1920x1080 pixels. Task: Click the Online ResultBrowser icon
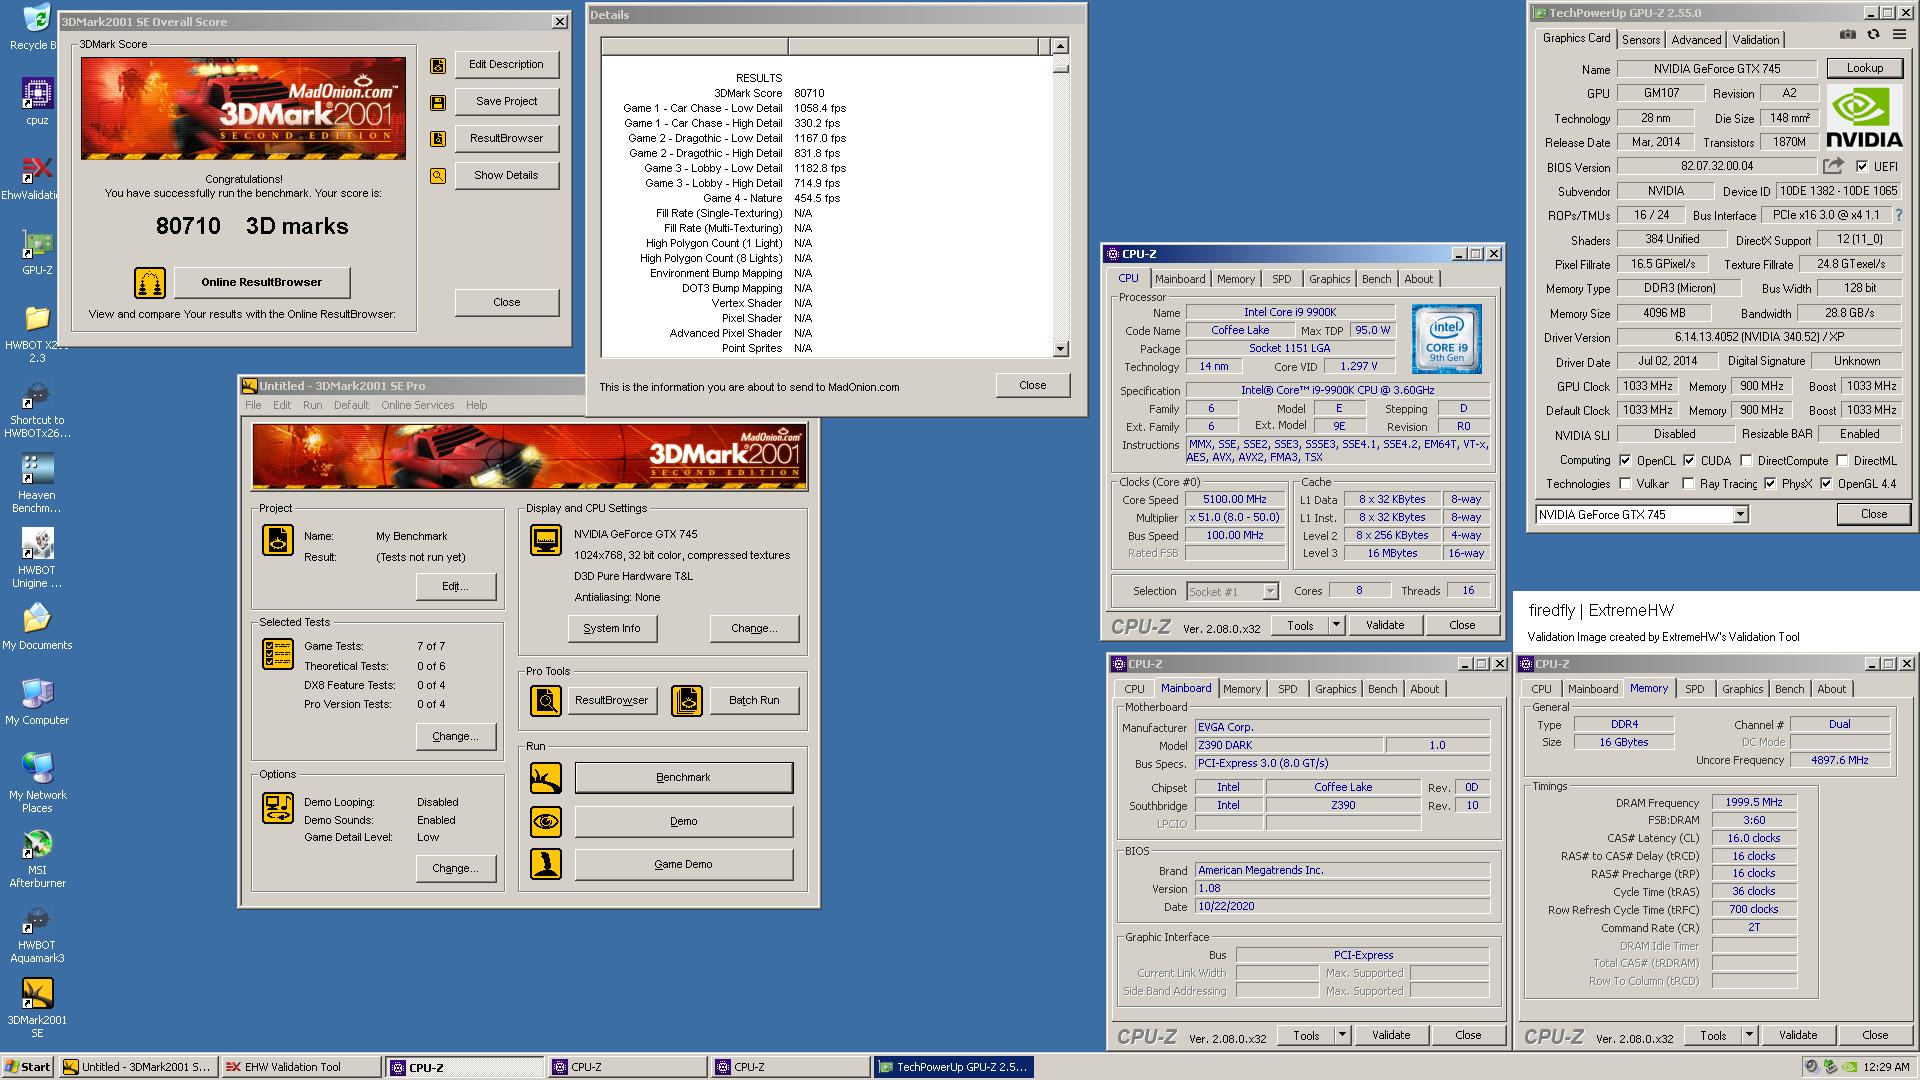pos(150,283)
